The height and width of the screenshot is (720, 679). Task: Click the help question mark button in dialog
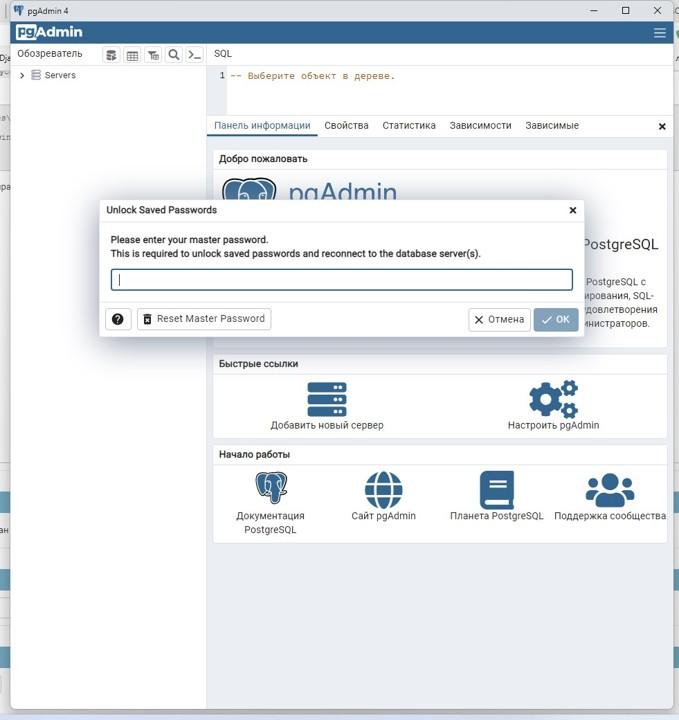(118, 319)
